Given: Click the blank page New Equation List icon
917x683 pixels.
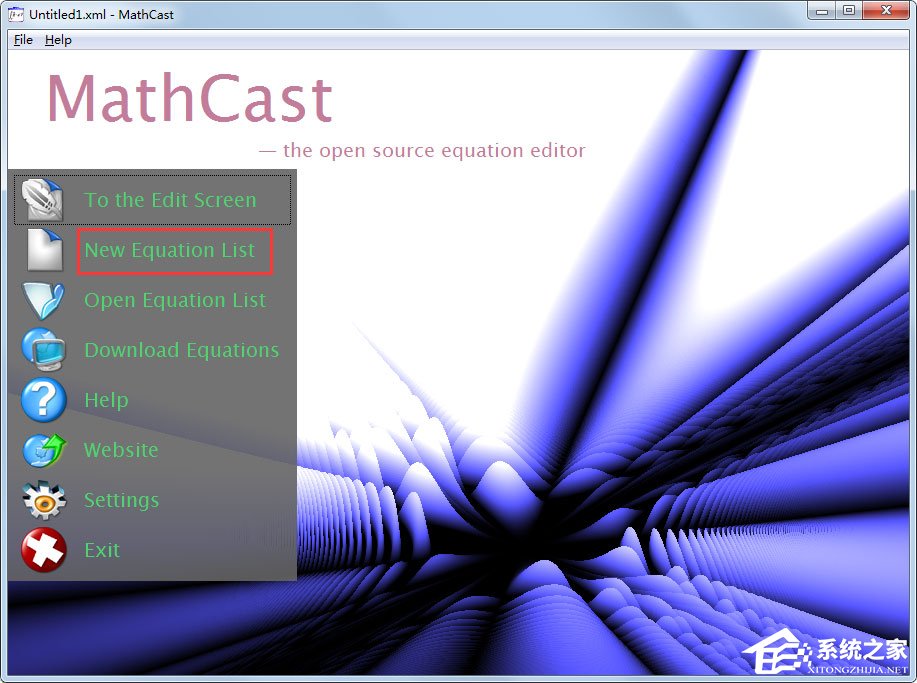Looking at the screenshot, I should coord(45,250).
